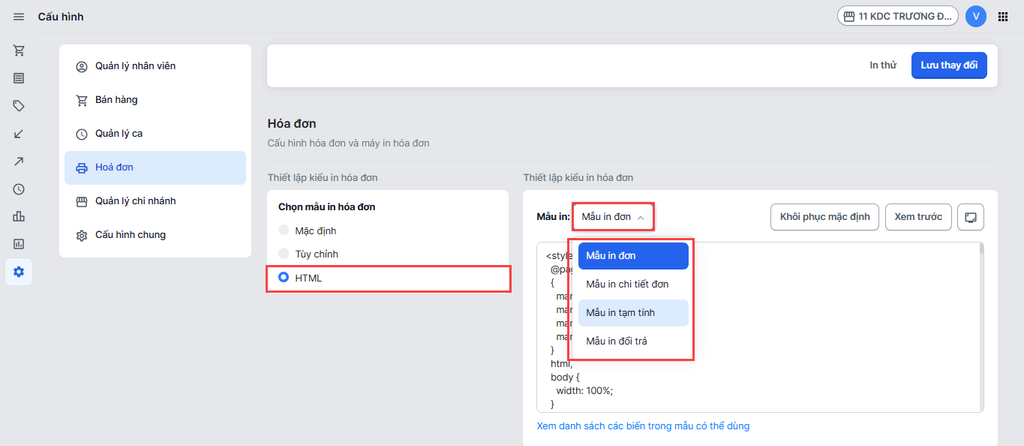Select the Mặc định invoice template radio
The image size is (1024, 446).
(x=284, y=230)
